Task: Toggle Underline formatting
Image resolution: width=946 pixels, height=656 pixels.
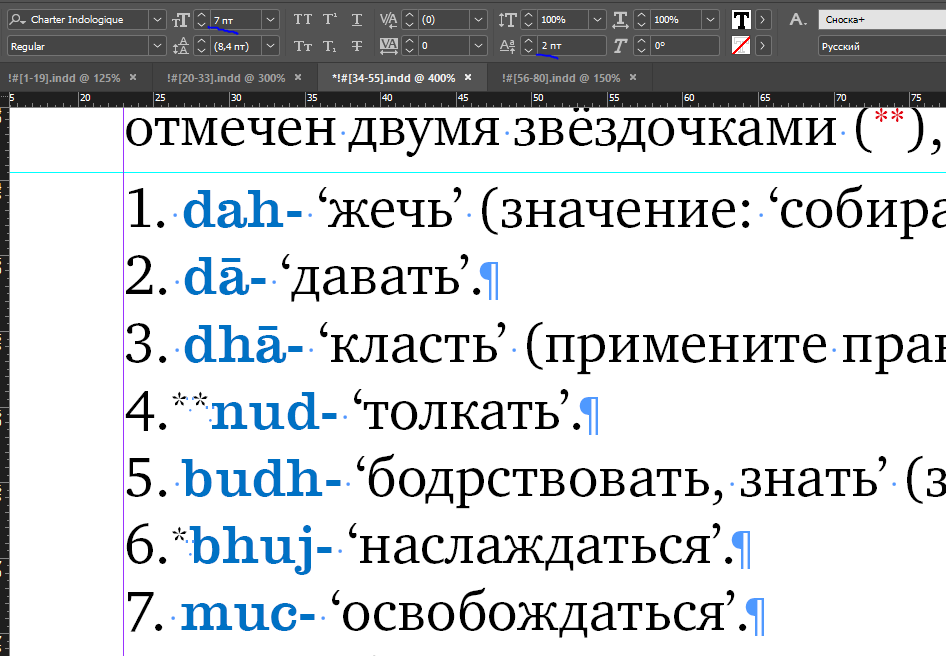Action: pos(357,19)
